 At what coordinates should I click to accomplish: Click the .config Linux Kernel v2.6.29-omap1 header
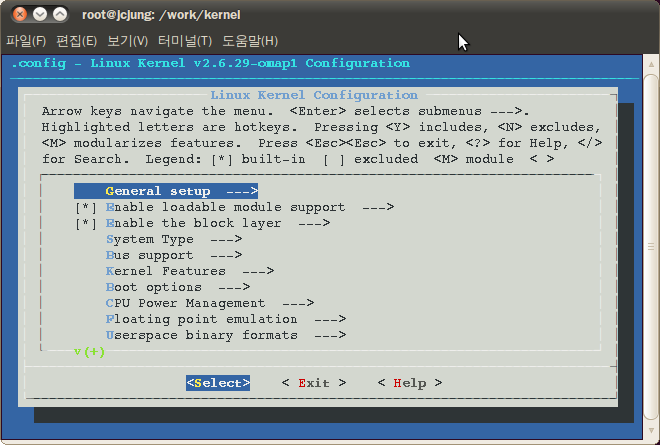[x=210, y=63]
